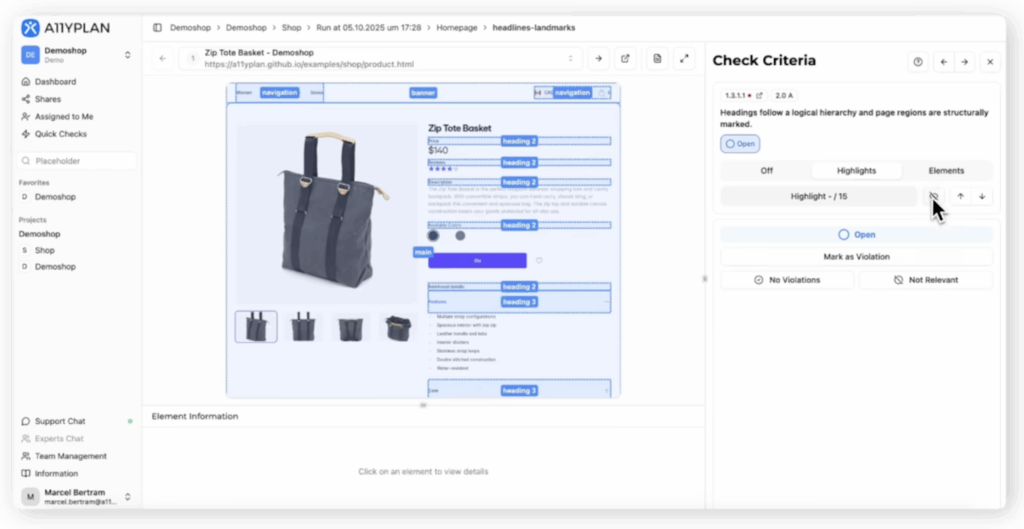The width and height of the screenshot is (1024, 529).
Task: Click the Placeholder search field
Action: pyautogui.click(x=77, y=161)
